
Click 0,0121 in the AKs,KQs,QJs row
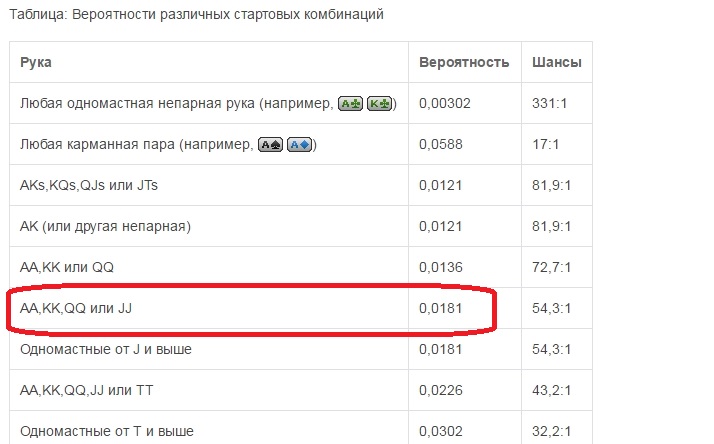(x=440, y=185)
